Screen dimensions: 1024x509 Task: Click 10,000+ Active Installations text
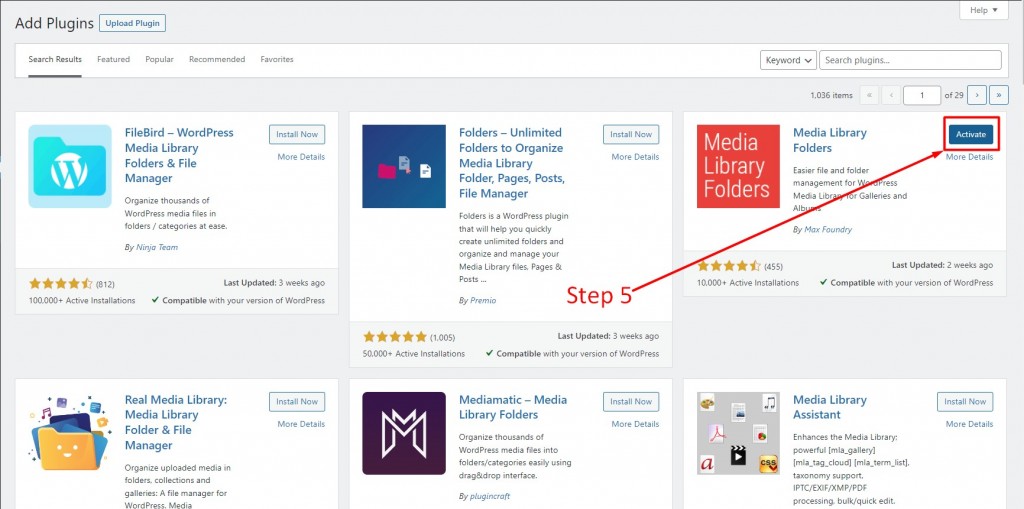(748, 283)
